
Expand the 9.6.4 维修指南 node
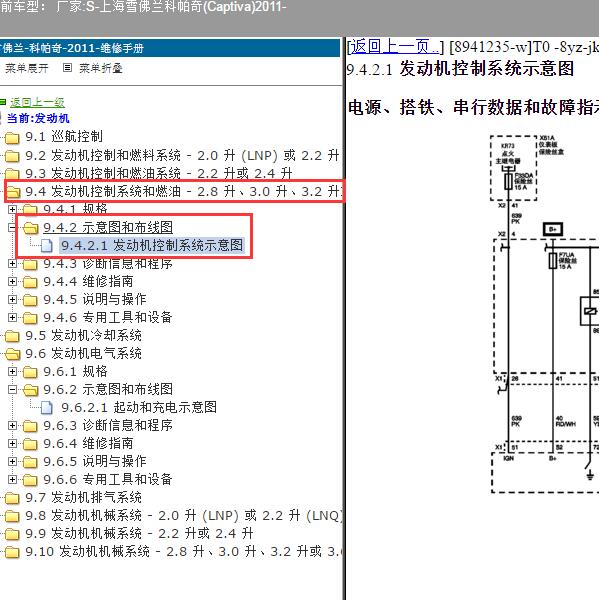12,443
